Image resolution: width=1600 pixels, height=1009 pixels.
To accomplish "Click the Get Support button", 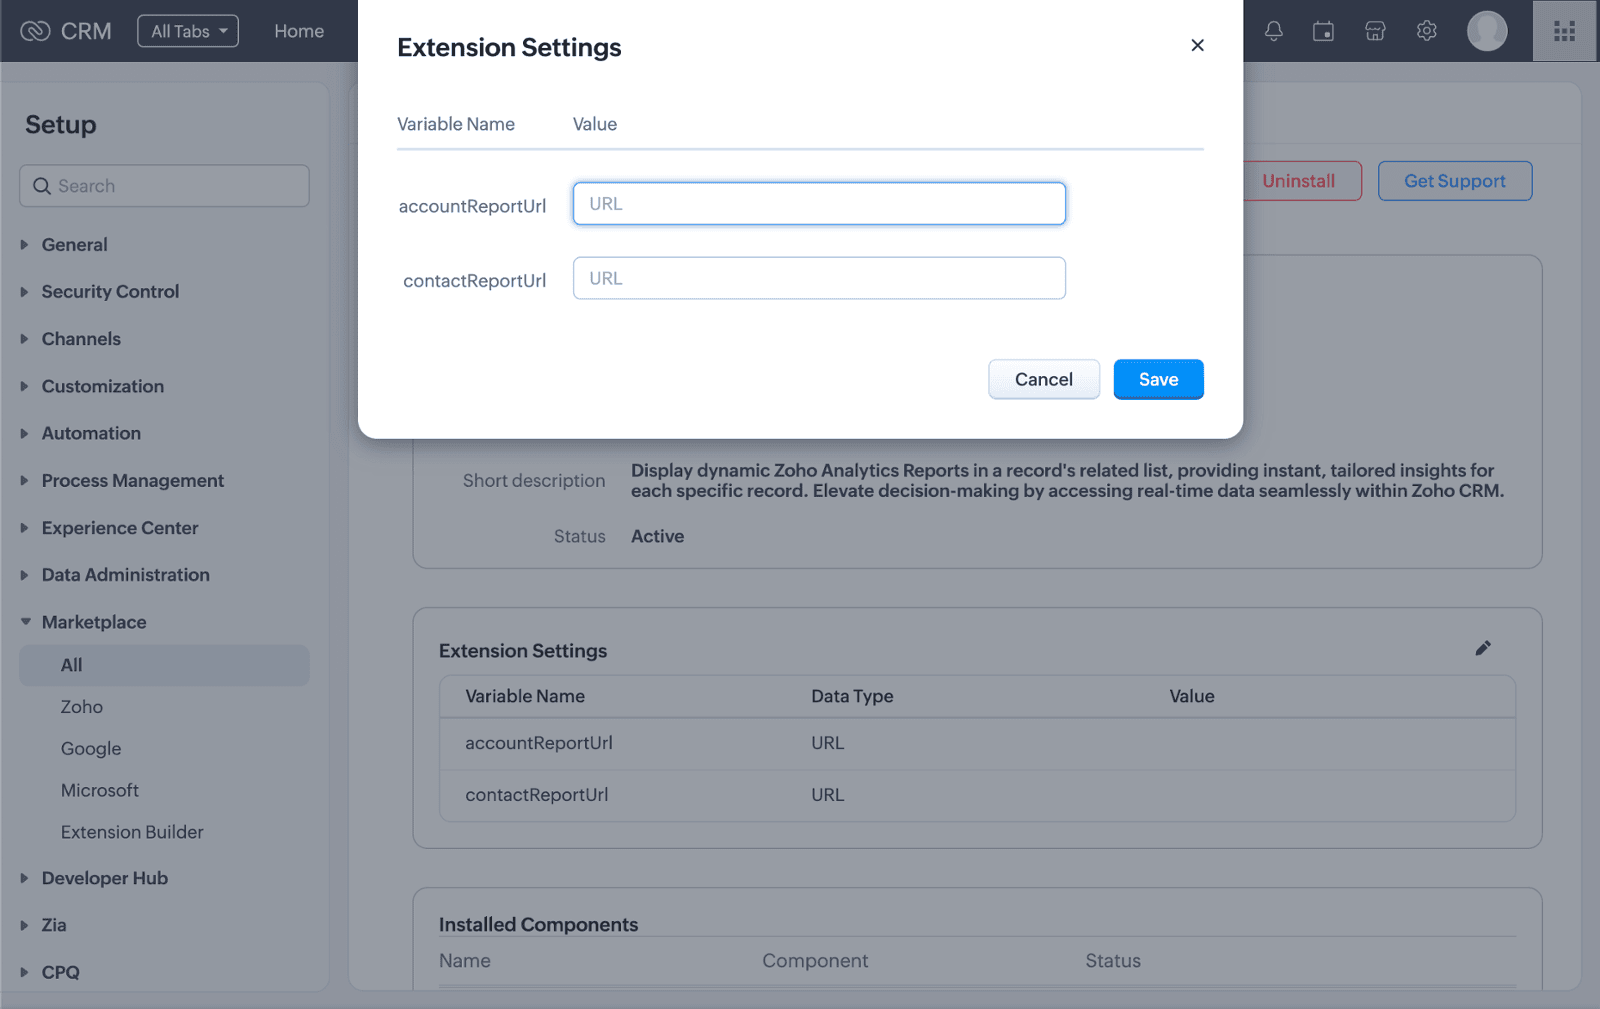I will [1455, 181].
